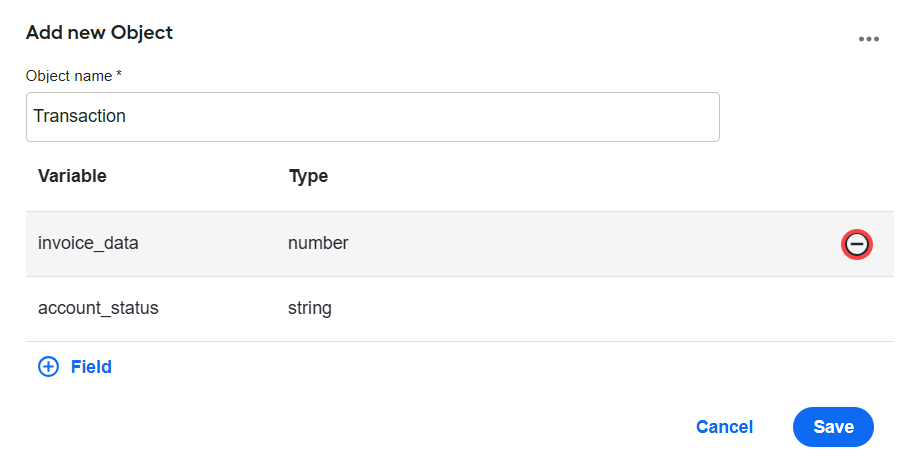Open the three-dot more options menu

tap(868, 39)
